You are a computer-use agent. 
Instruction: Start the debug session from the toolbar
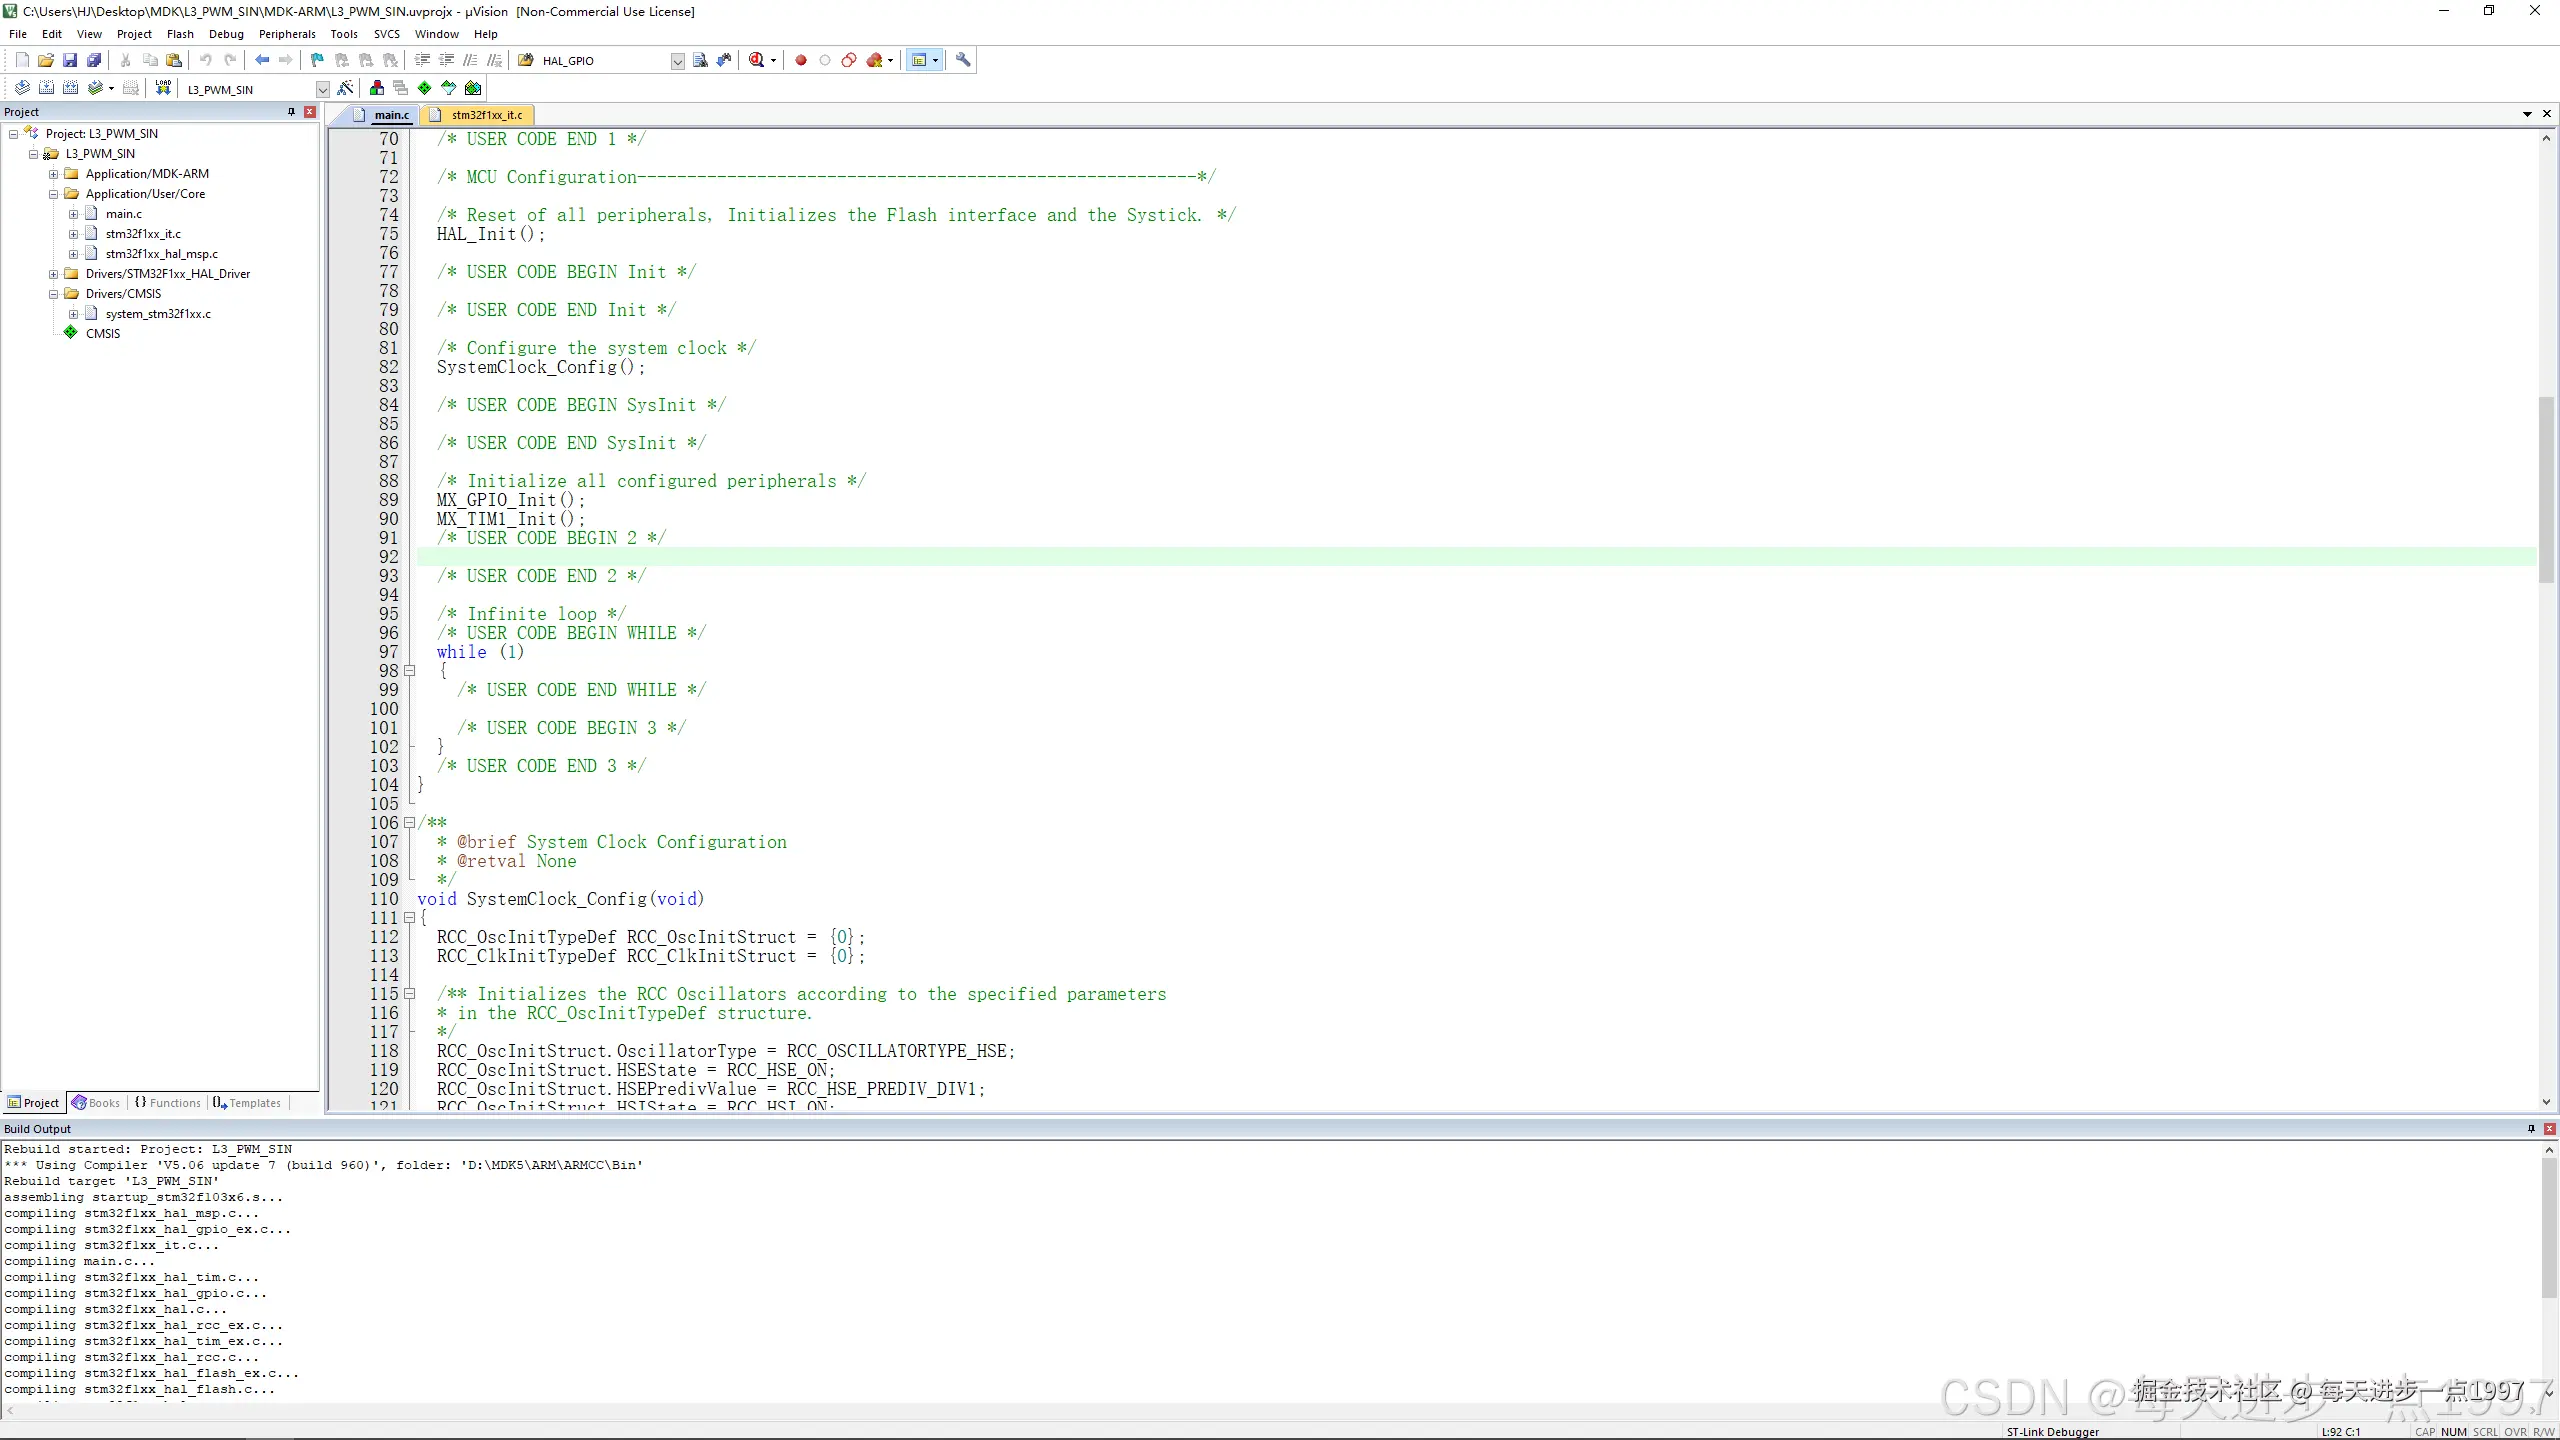[x=757, y=60]
